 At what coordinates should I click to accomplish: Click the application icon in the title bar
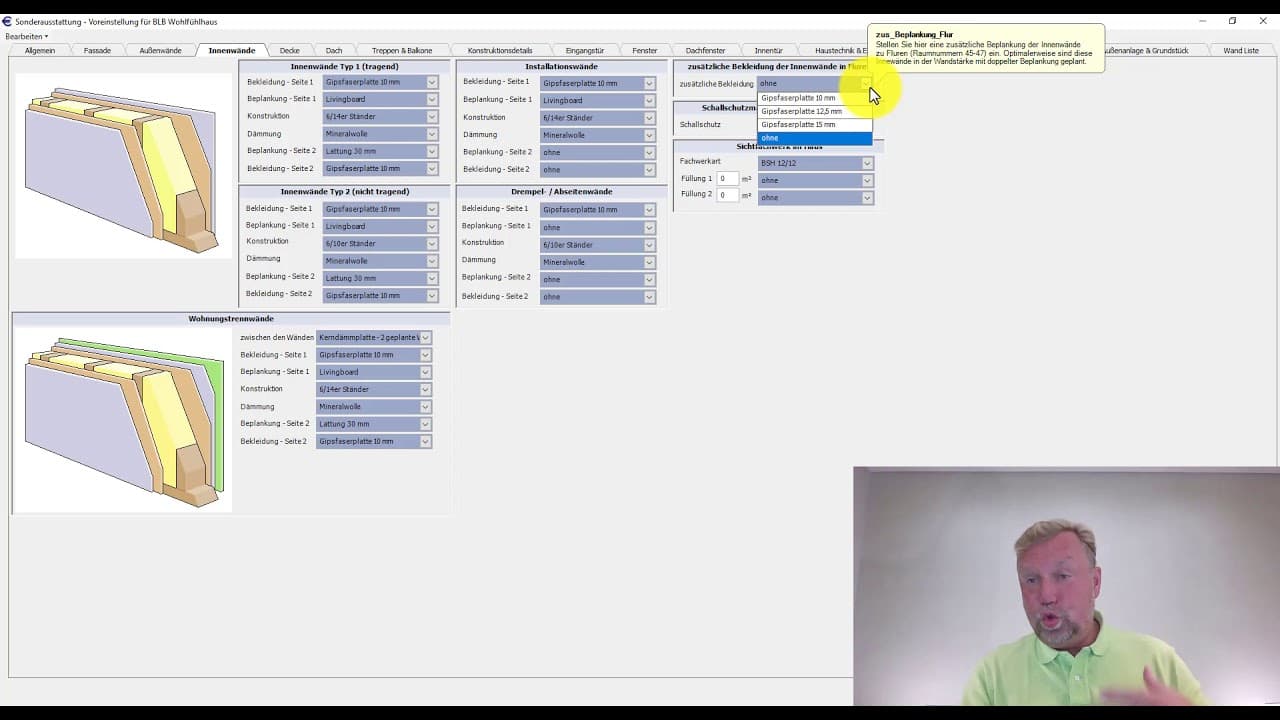click(7, 21)
